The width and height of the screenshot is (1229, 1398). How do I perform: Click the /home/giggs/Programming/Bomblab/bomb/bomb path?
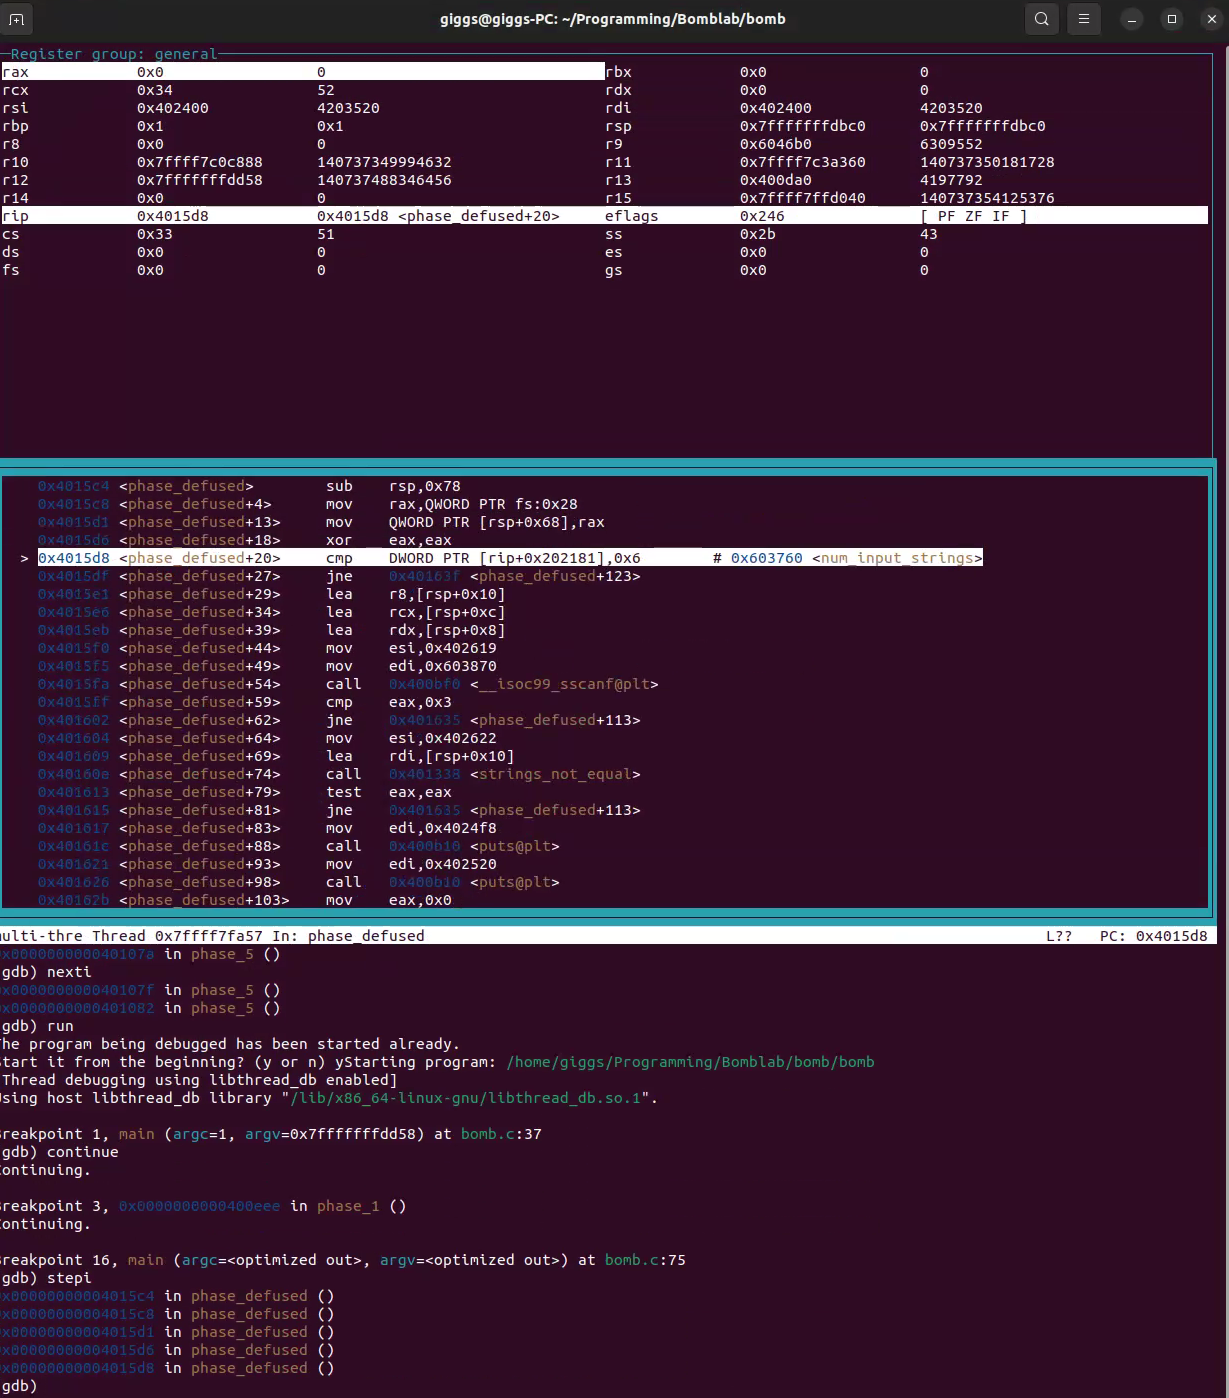(x=690, y=1062)
